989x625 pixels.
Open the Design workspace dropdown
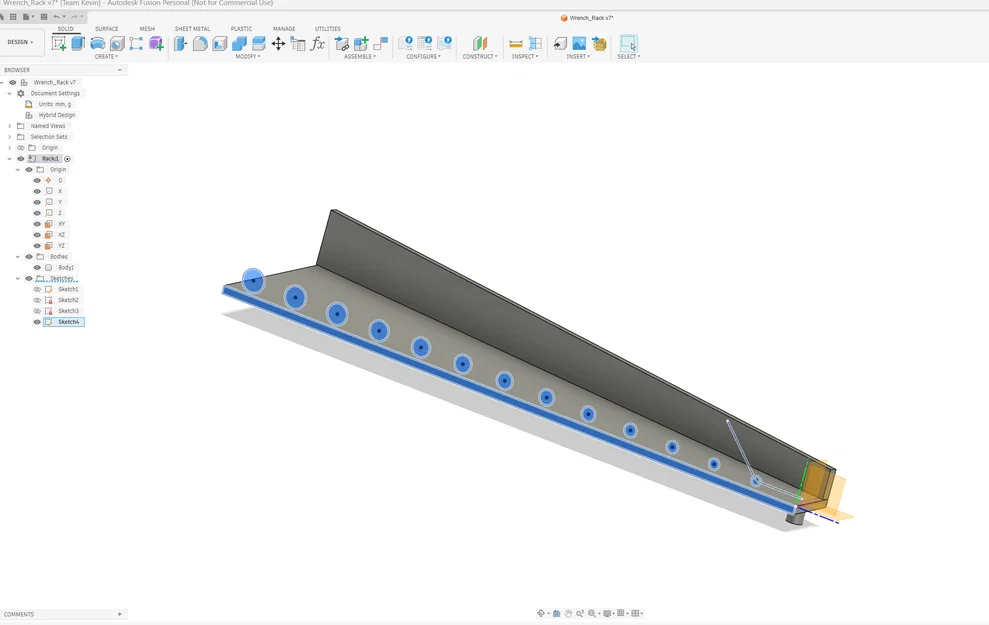coord(21,42)
